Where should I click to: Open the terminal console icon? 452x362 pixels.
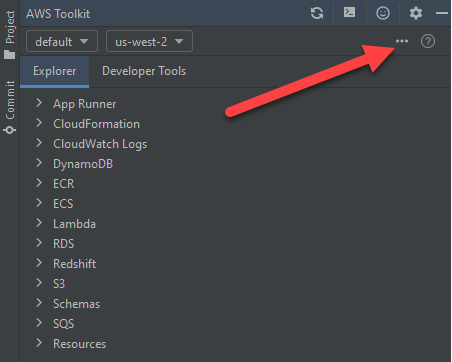click(349, 13)
